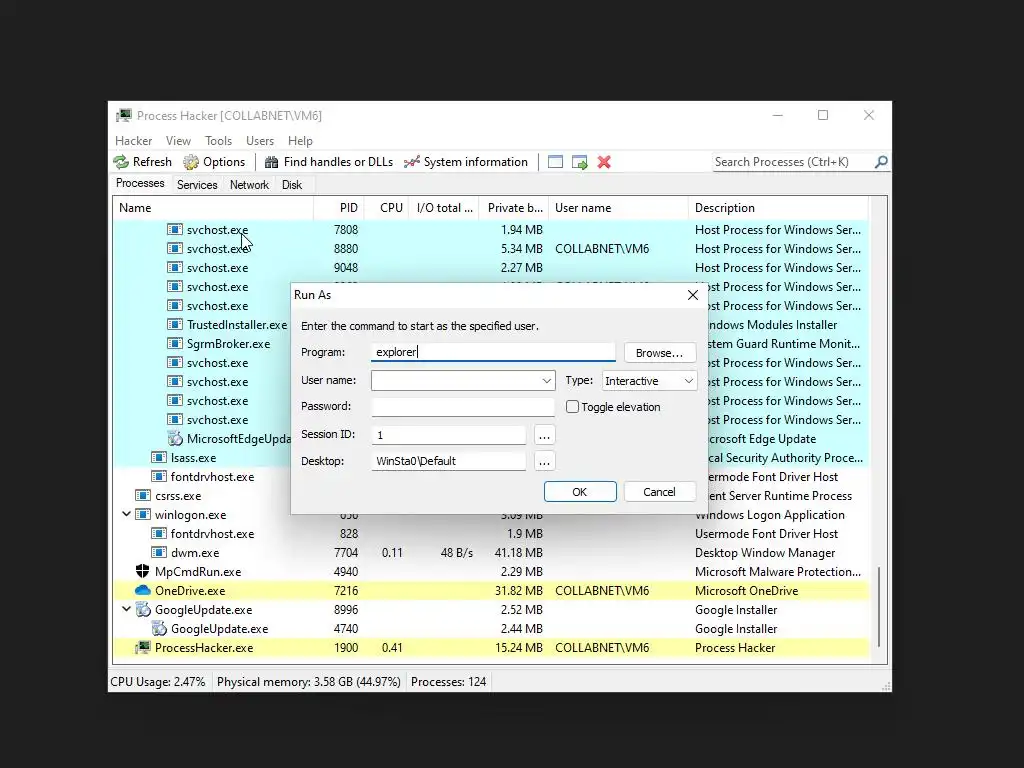Open the User name dropdown
The height and width of the screenshot is (768, 1024).
[547, 381]
